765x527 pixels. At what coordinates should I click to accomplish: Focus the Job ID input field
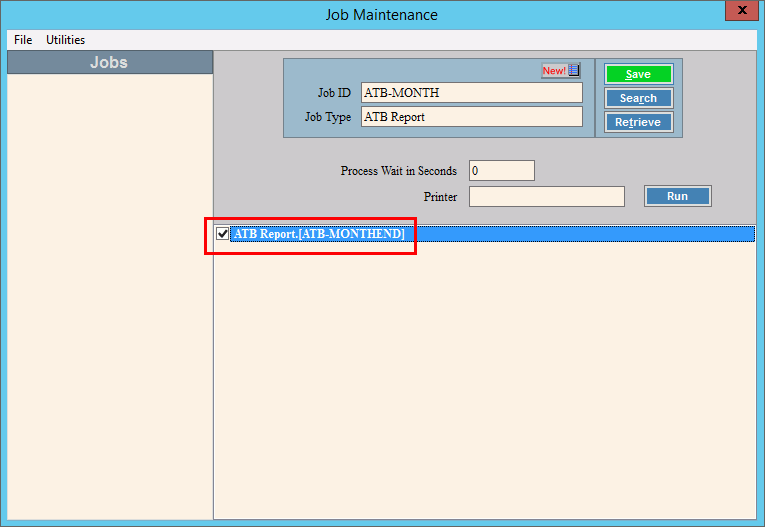471,93
